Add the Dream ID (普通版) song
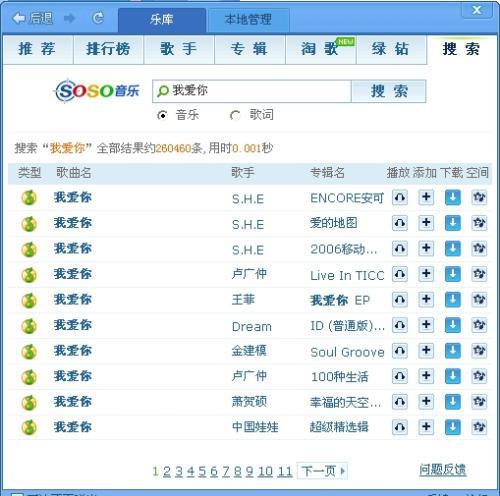The image size is (500, 496). 426,325
